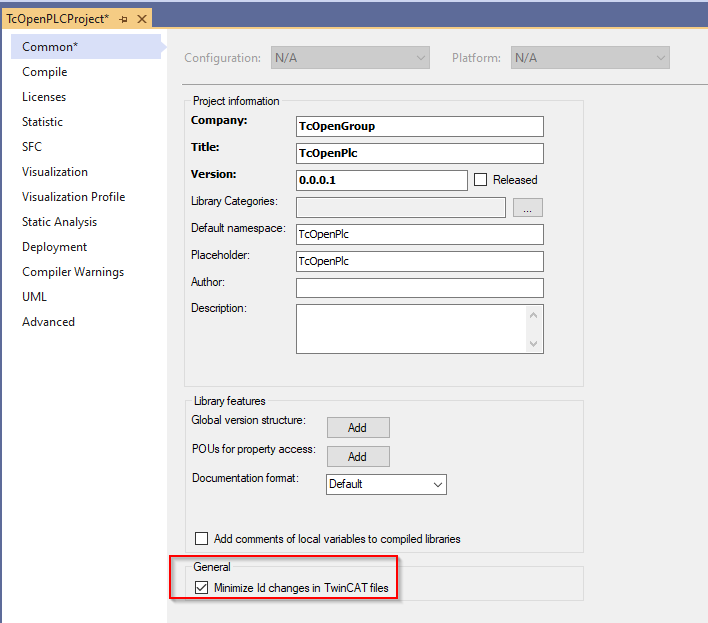Select the TcOpenPLCProject document tab
Image resolution: width=708 pixels, height=623 pixels.
coord(58,19)
